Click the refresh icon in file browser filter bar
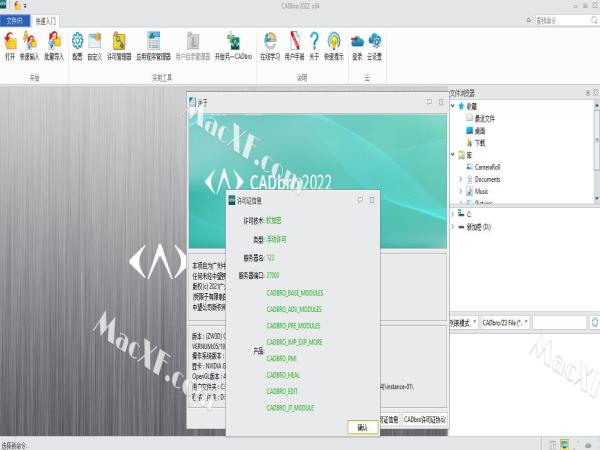This screenshot has height=450, width=600. coord(595,322)
